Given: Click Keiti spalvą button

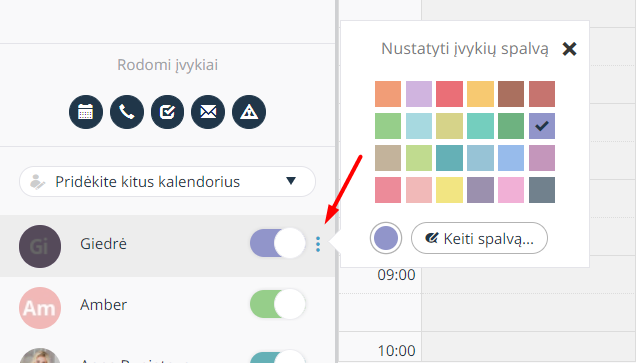Looking at the screenshot, I should (479, 238).
